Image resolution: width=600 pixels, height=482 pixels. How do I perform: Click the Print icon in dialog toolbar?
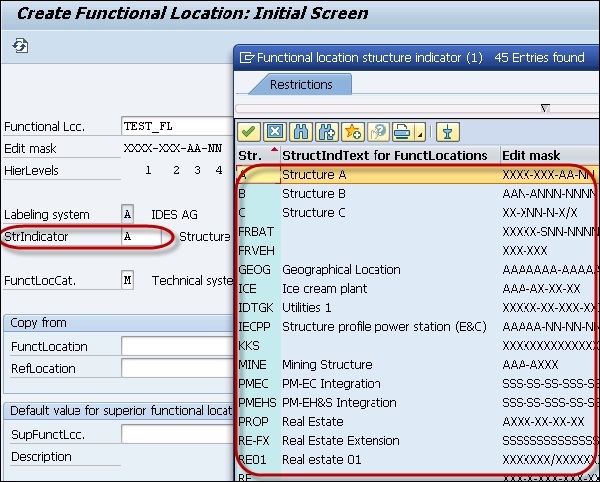(x=402, y=131)
